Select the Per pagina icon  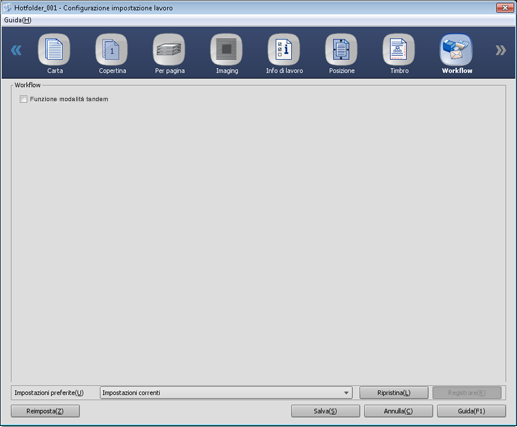(169, 49)
